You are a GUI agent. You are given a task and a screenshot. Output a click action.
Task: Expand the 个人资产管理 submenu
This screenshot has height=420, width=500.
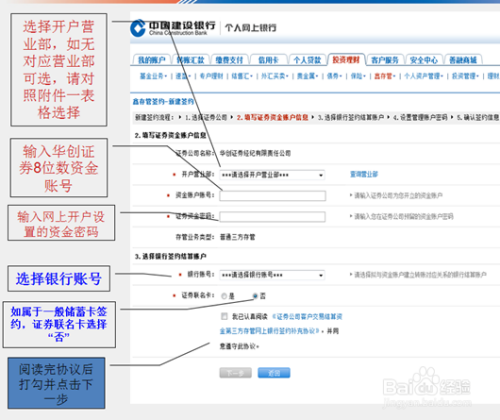(x=424, y=76)
